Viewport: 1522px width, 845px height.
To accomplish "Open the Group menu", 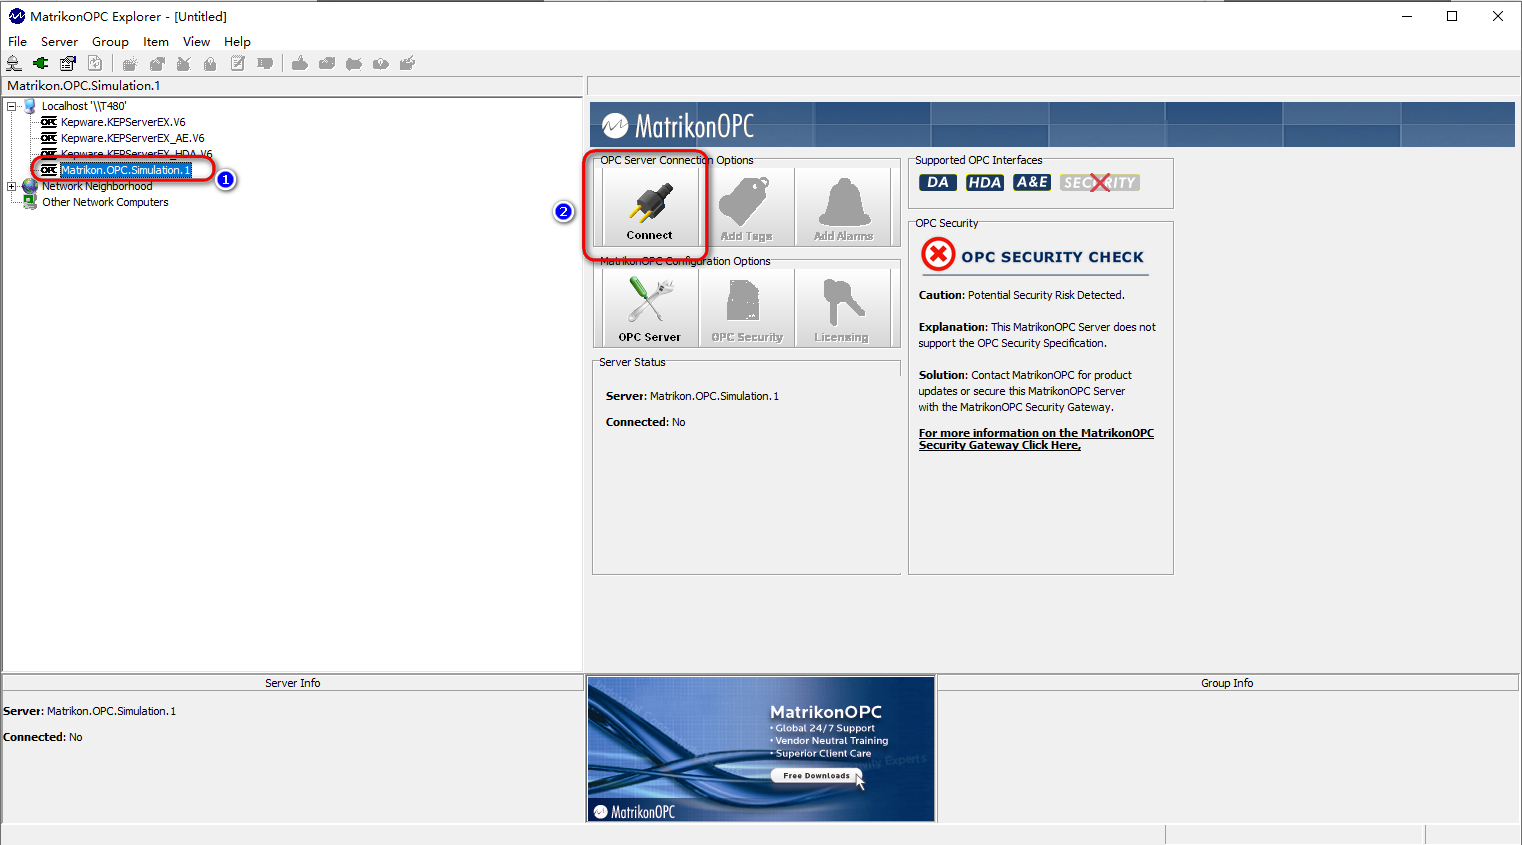I will coord(110,42).
